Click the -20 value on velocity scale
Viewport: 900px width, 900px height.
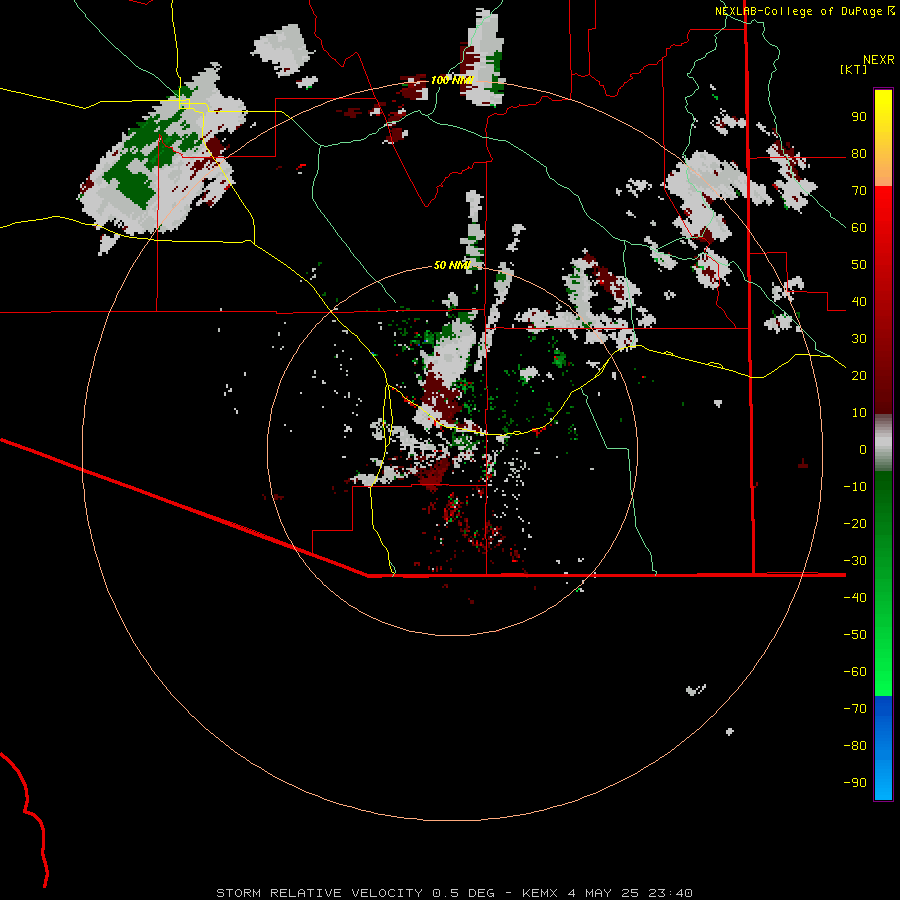855,523
